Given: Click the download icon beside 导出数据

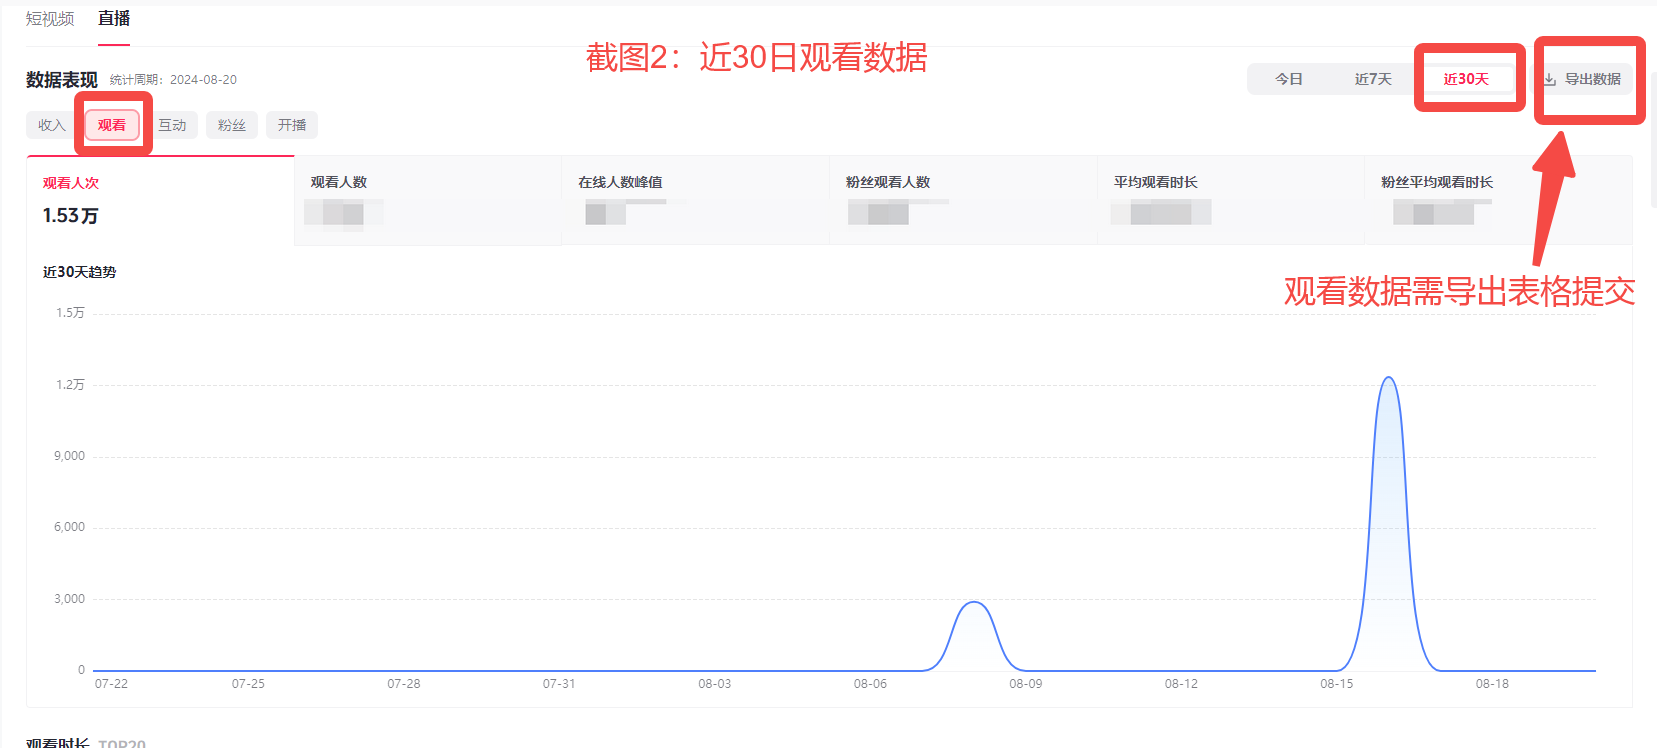Looking at the screenshot, I should 1549,80.
